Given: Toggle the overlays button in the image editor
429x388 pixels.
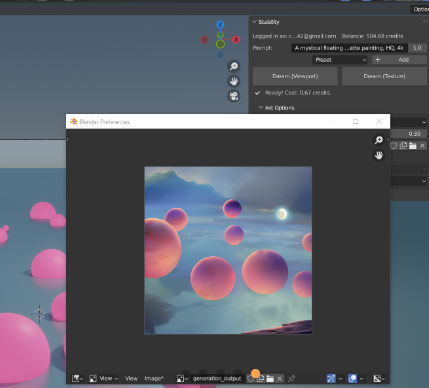Looking at the screenshot, I should pos(352,378).
